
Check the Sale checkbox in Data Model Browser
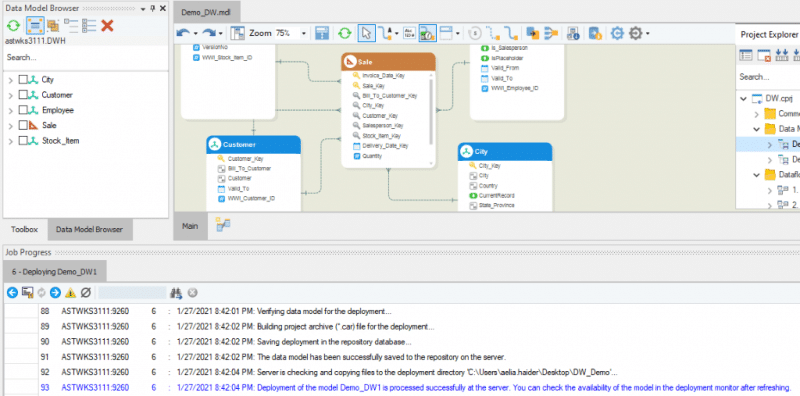pyautogui.click(x=23, y=125)
